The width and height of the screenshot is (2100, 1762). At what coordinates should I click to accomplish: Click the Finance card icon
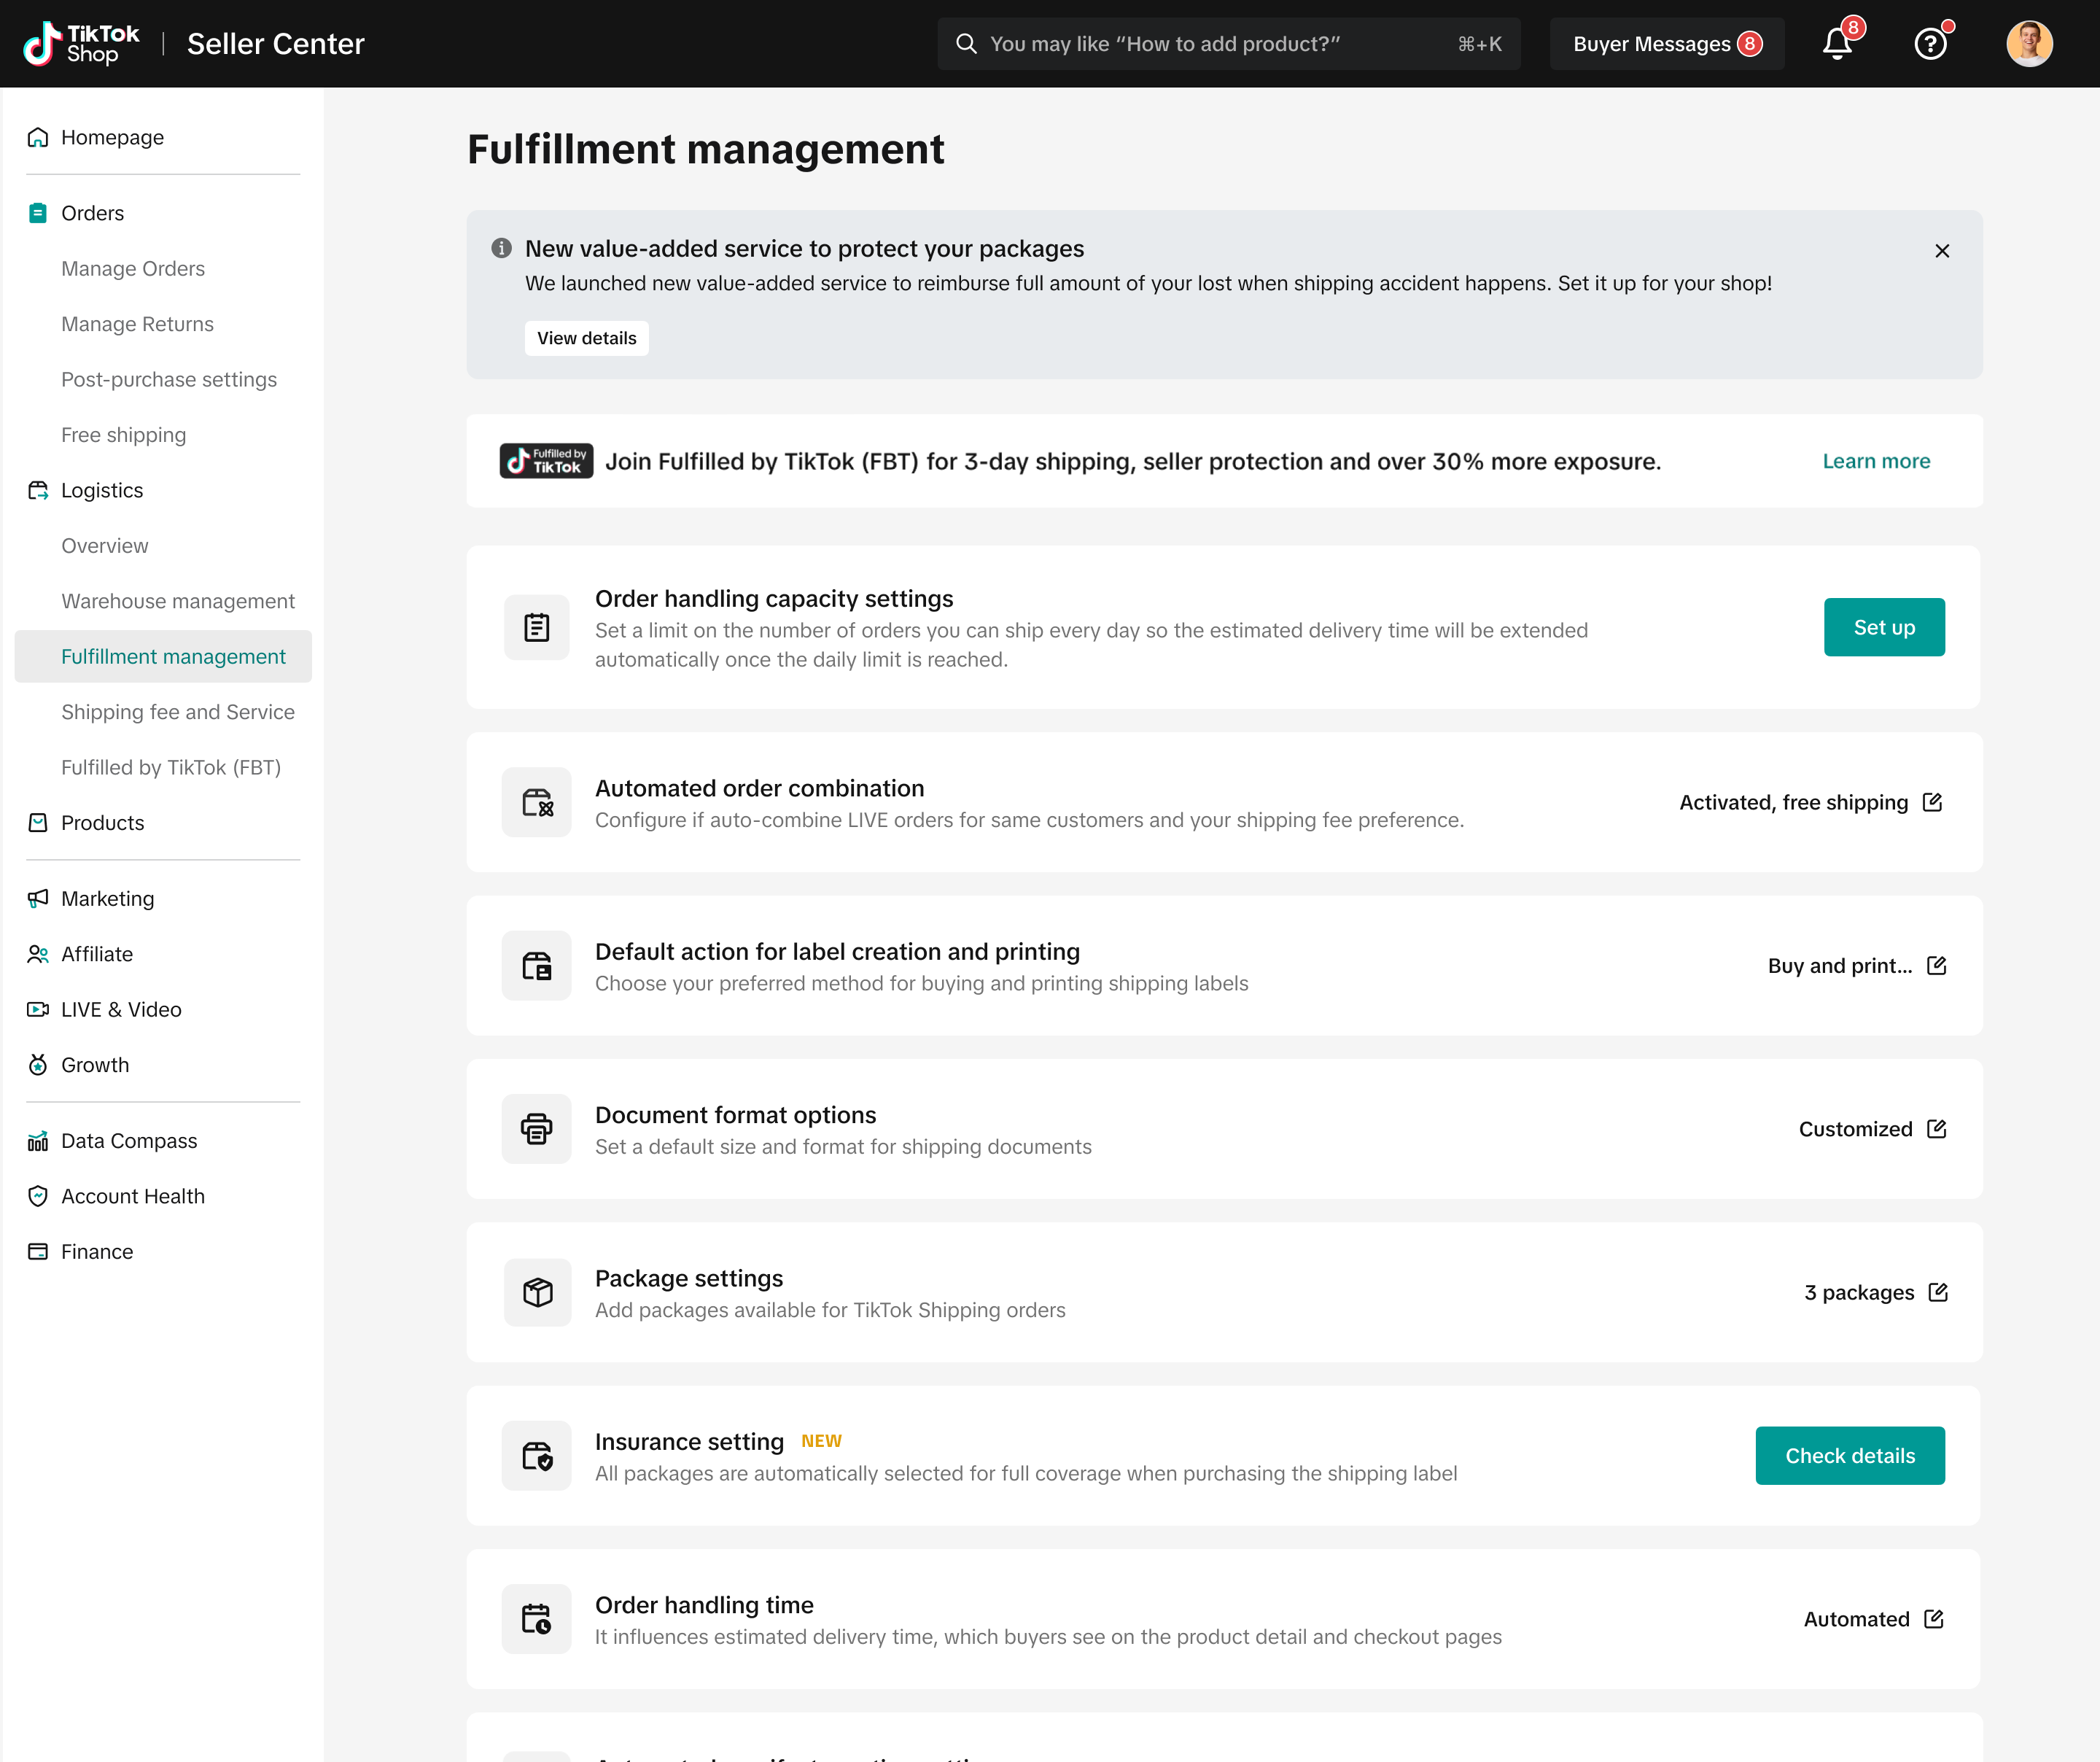pos(38,1252)
